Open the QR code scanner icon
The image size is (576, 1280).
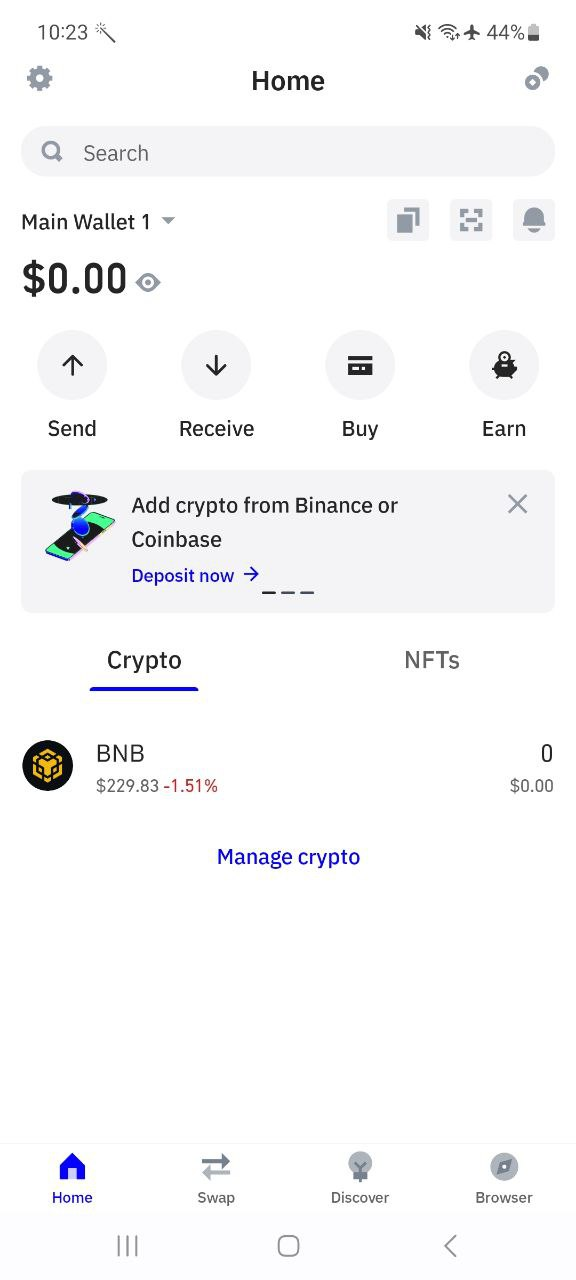click(x=471, y=220)
